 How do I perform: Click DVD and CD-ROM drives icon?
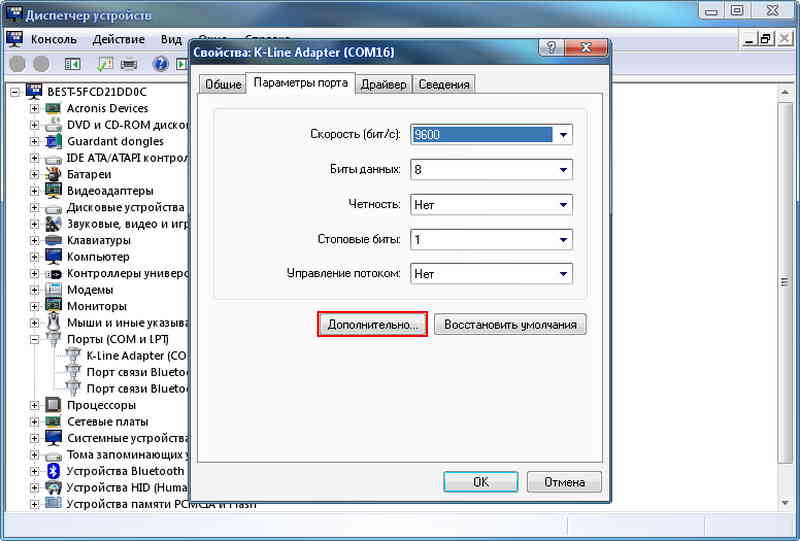tap(53, 125)
